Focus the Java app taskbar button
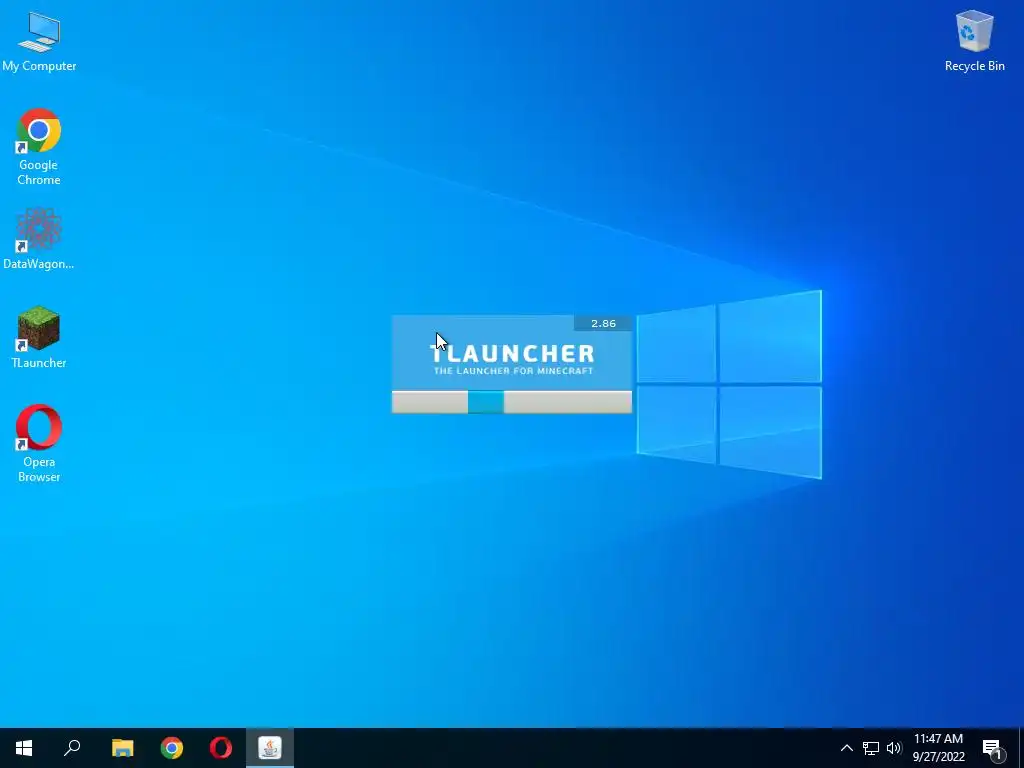This screenshot has width=1024, height=768. pyautogui.click(x=270, y=748)
